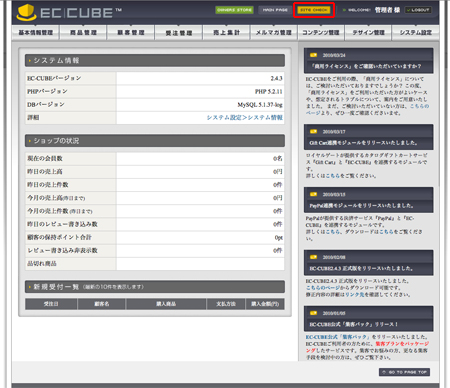Click EC-CUBE2.4.3 正式版 news headline
Viewport: 450px width, 388px height.
coord(361,268)
